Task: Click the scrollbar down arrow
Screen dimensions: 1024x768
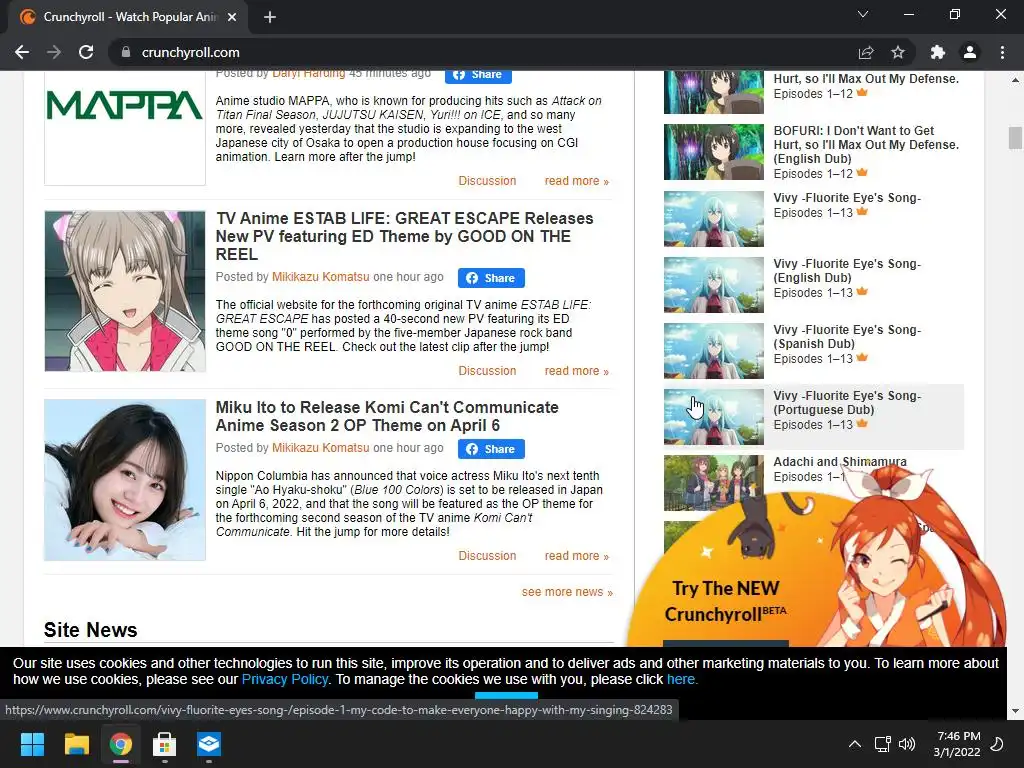Action: (1015, 711)
